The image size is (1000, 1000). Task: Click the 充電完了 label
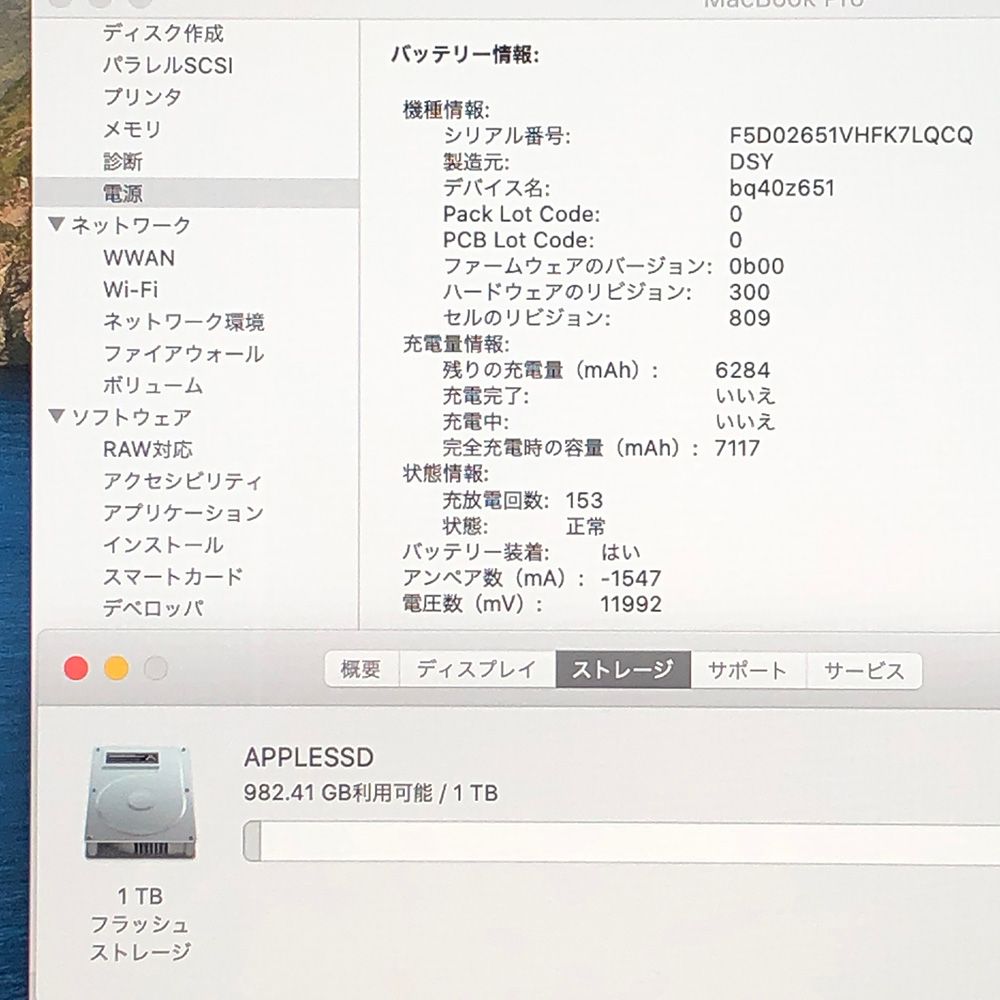click(x=485, y=395)
